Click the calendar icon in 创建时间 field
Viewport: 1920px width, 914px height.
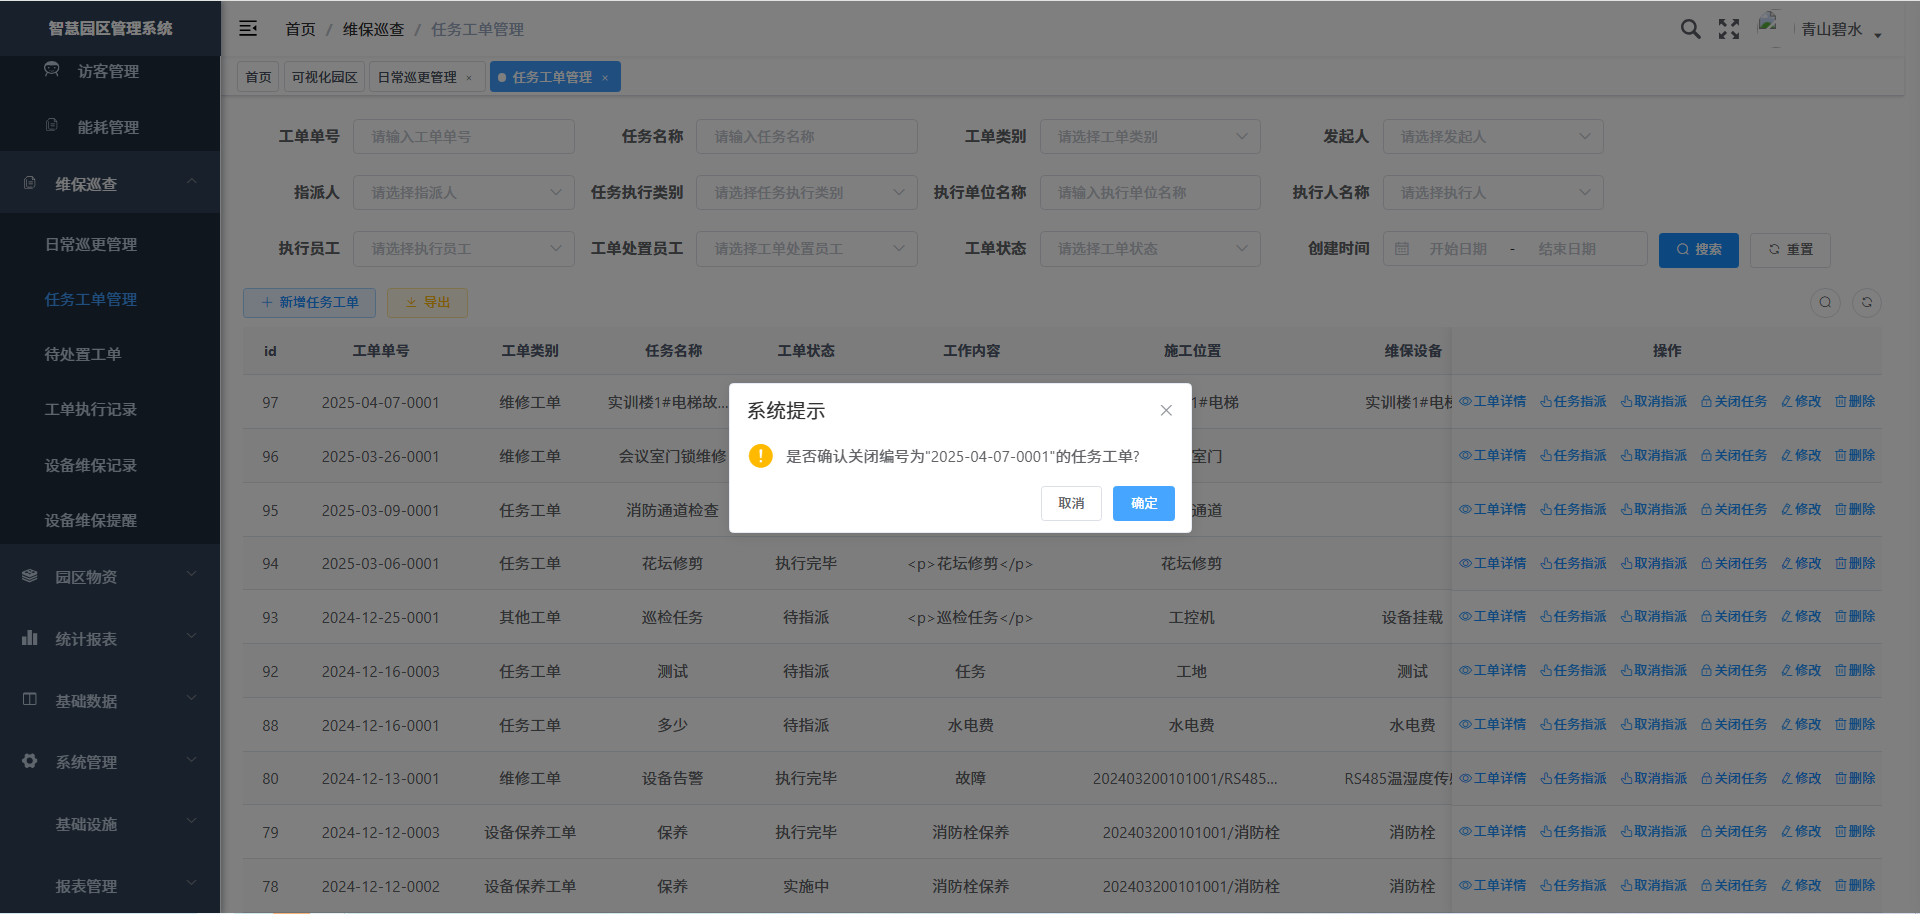tap(1402, 249)
